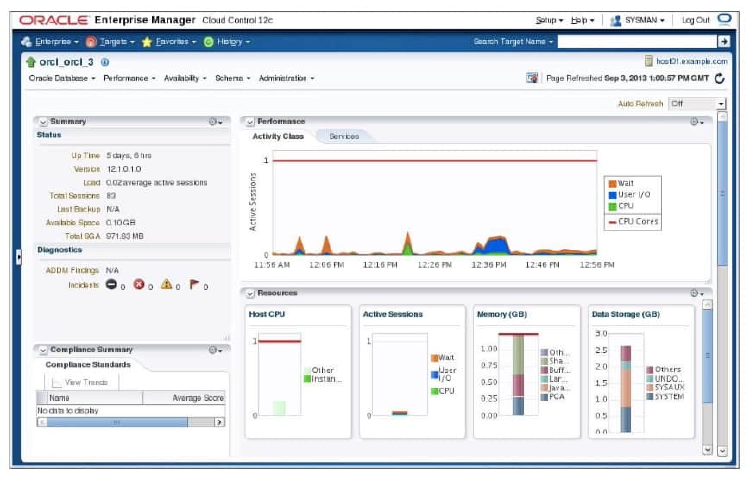Click the Wait legend color swatch in Performance

coord(612,184)
